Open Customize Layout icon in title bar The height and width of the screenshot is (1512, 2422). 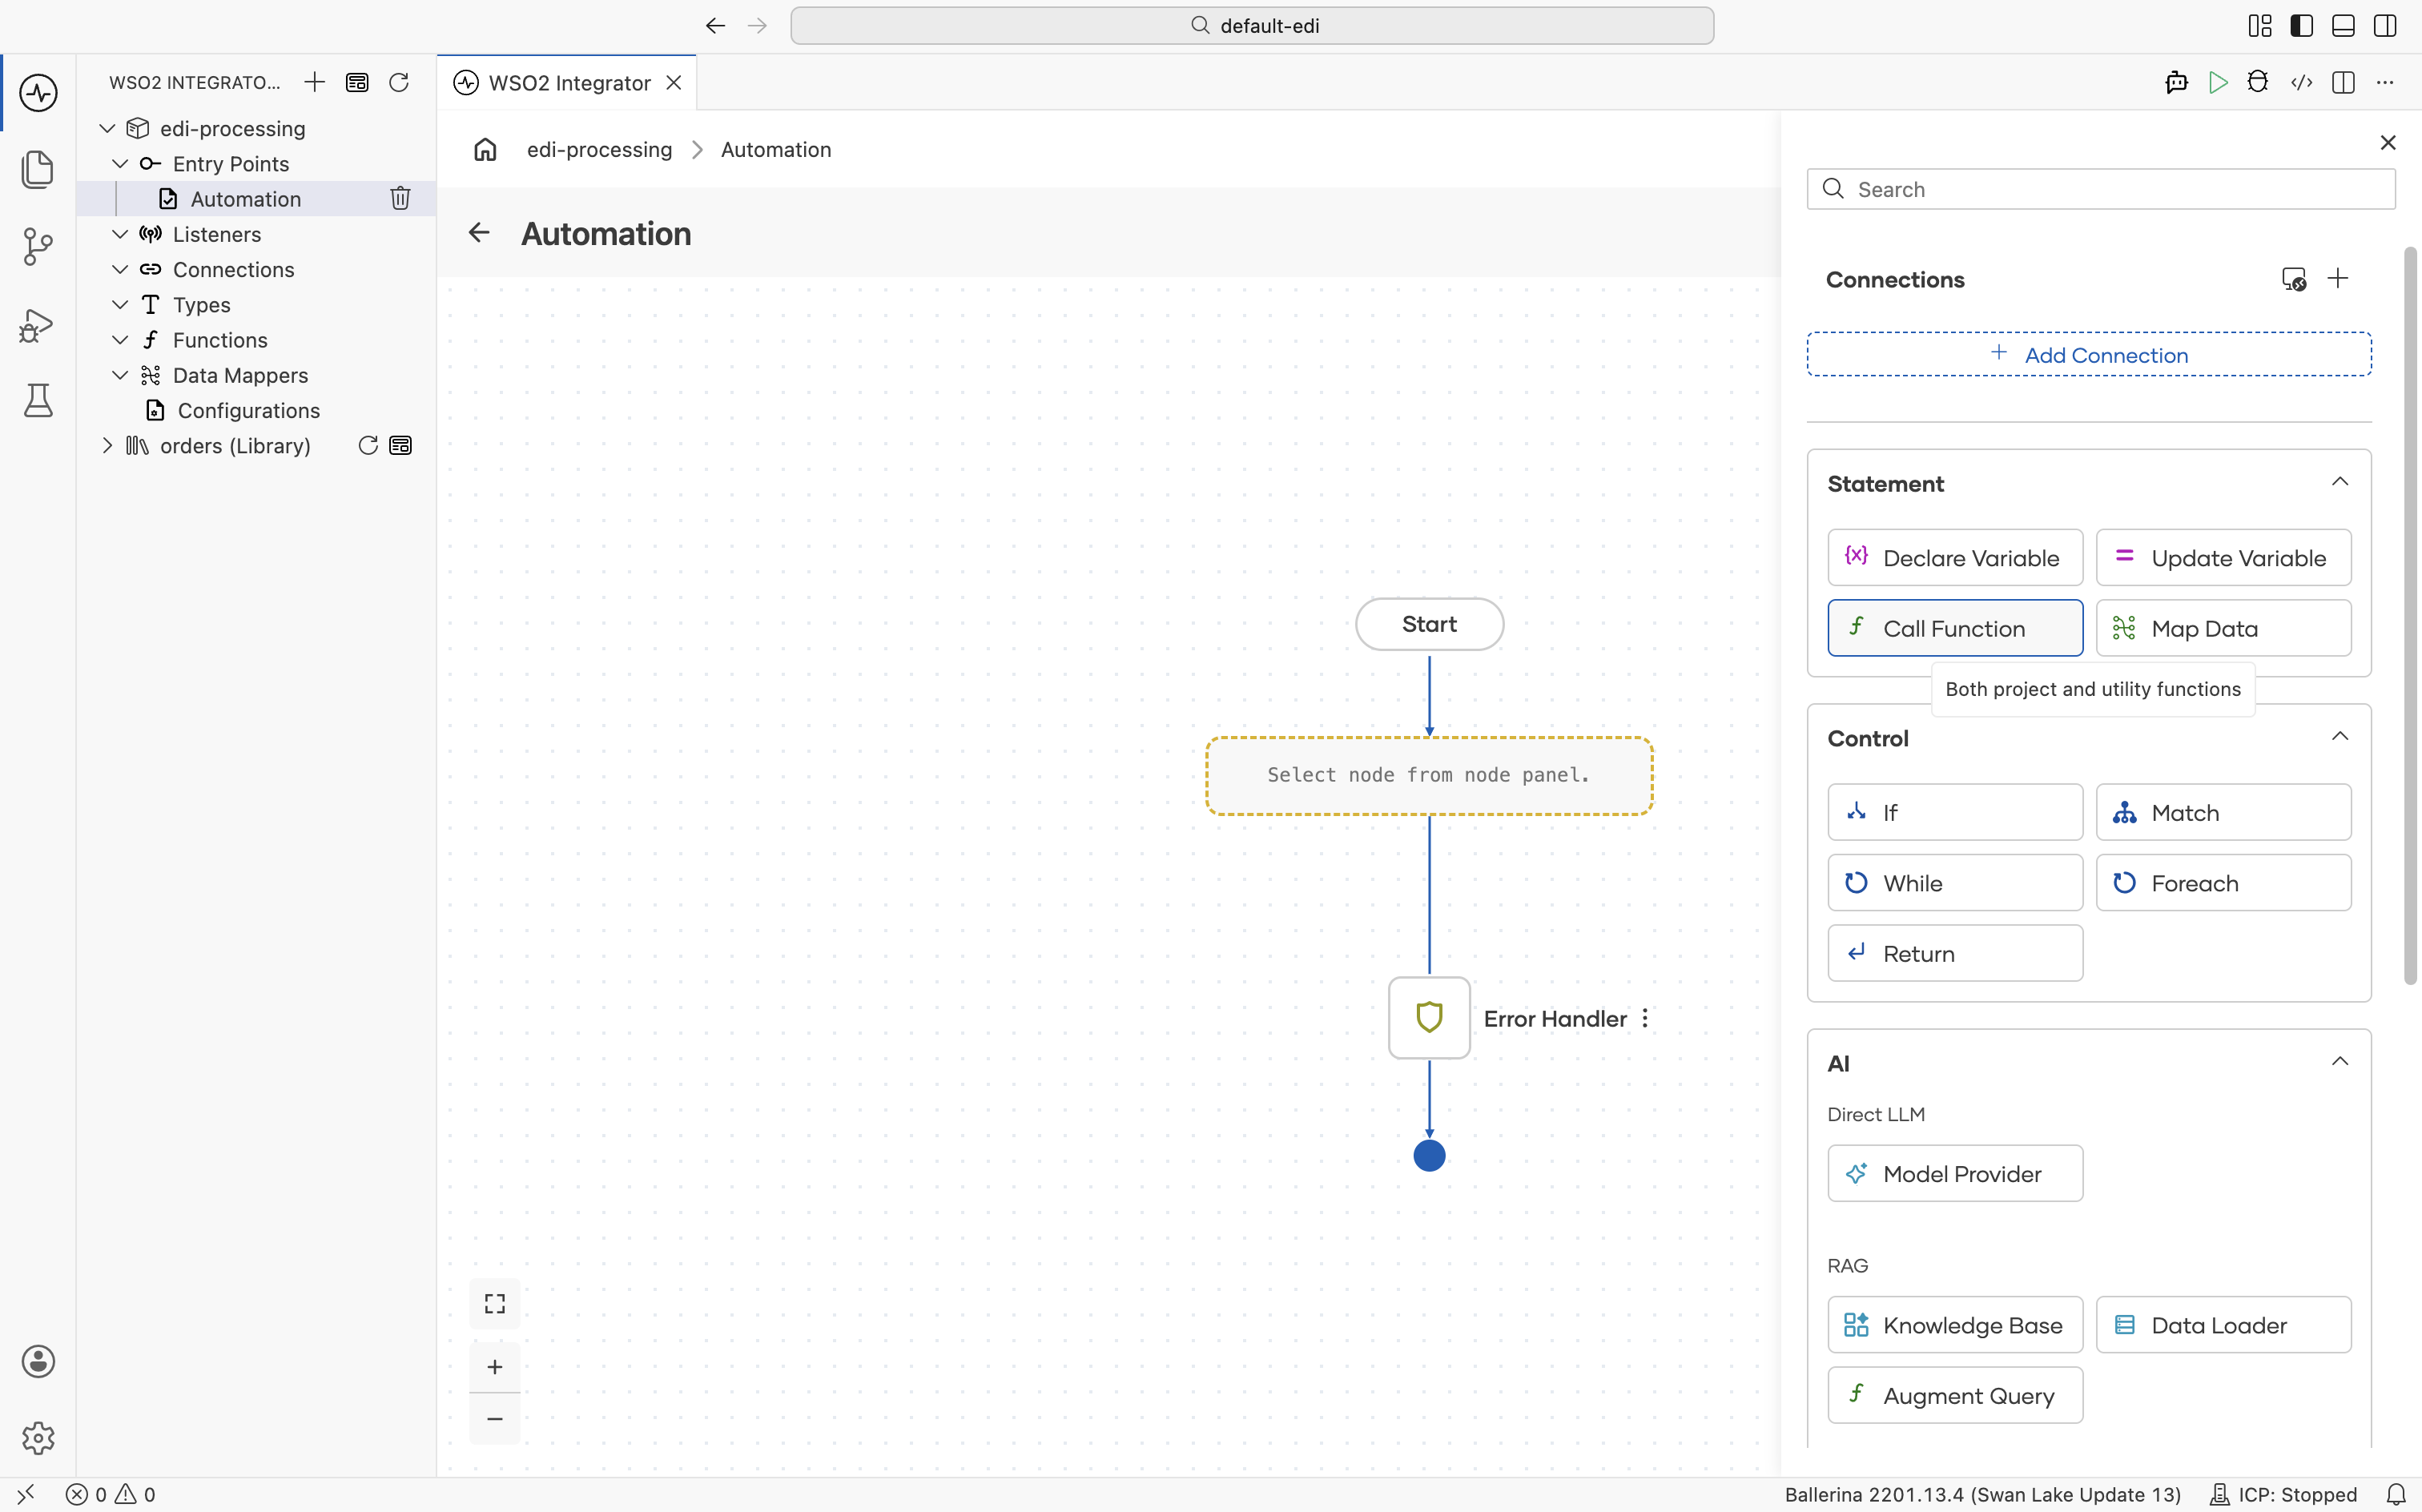click(x=2260, y=25)
